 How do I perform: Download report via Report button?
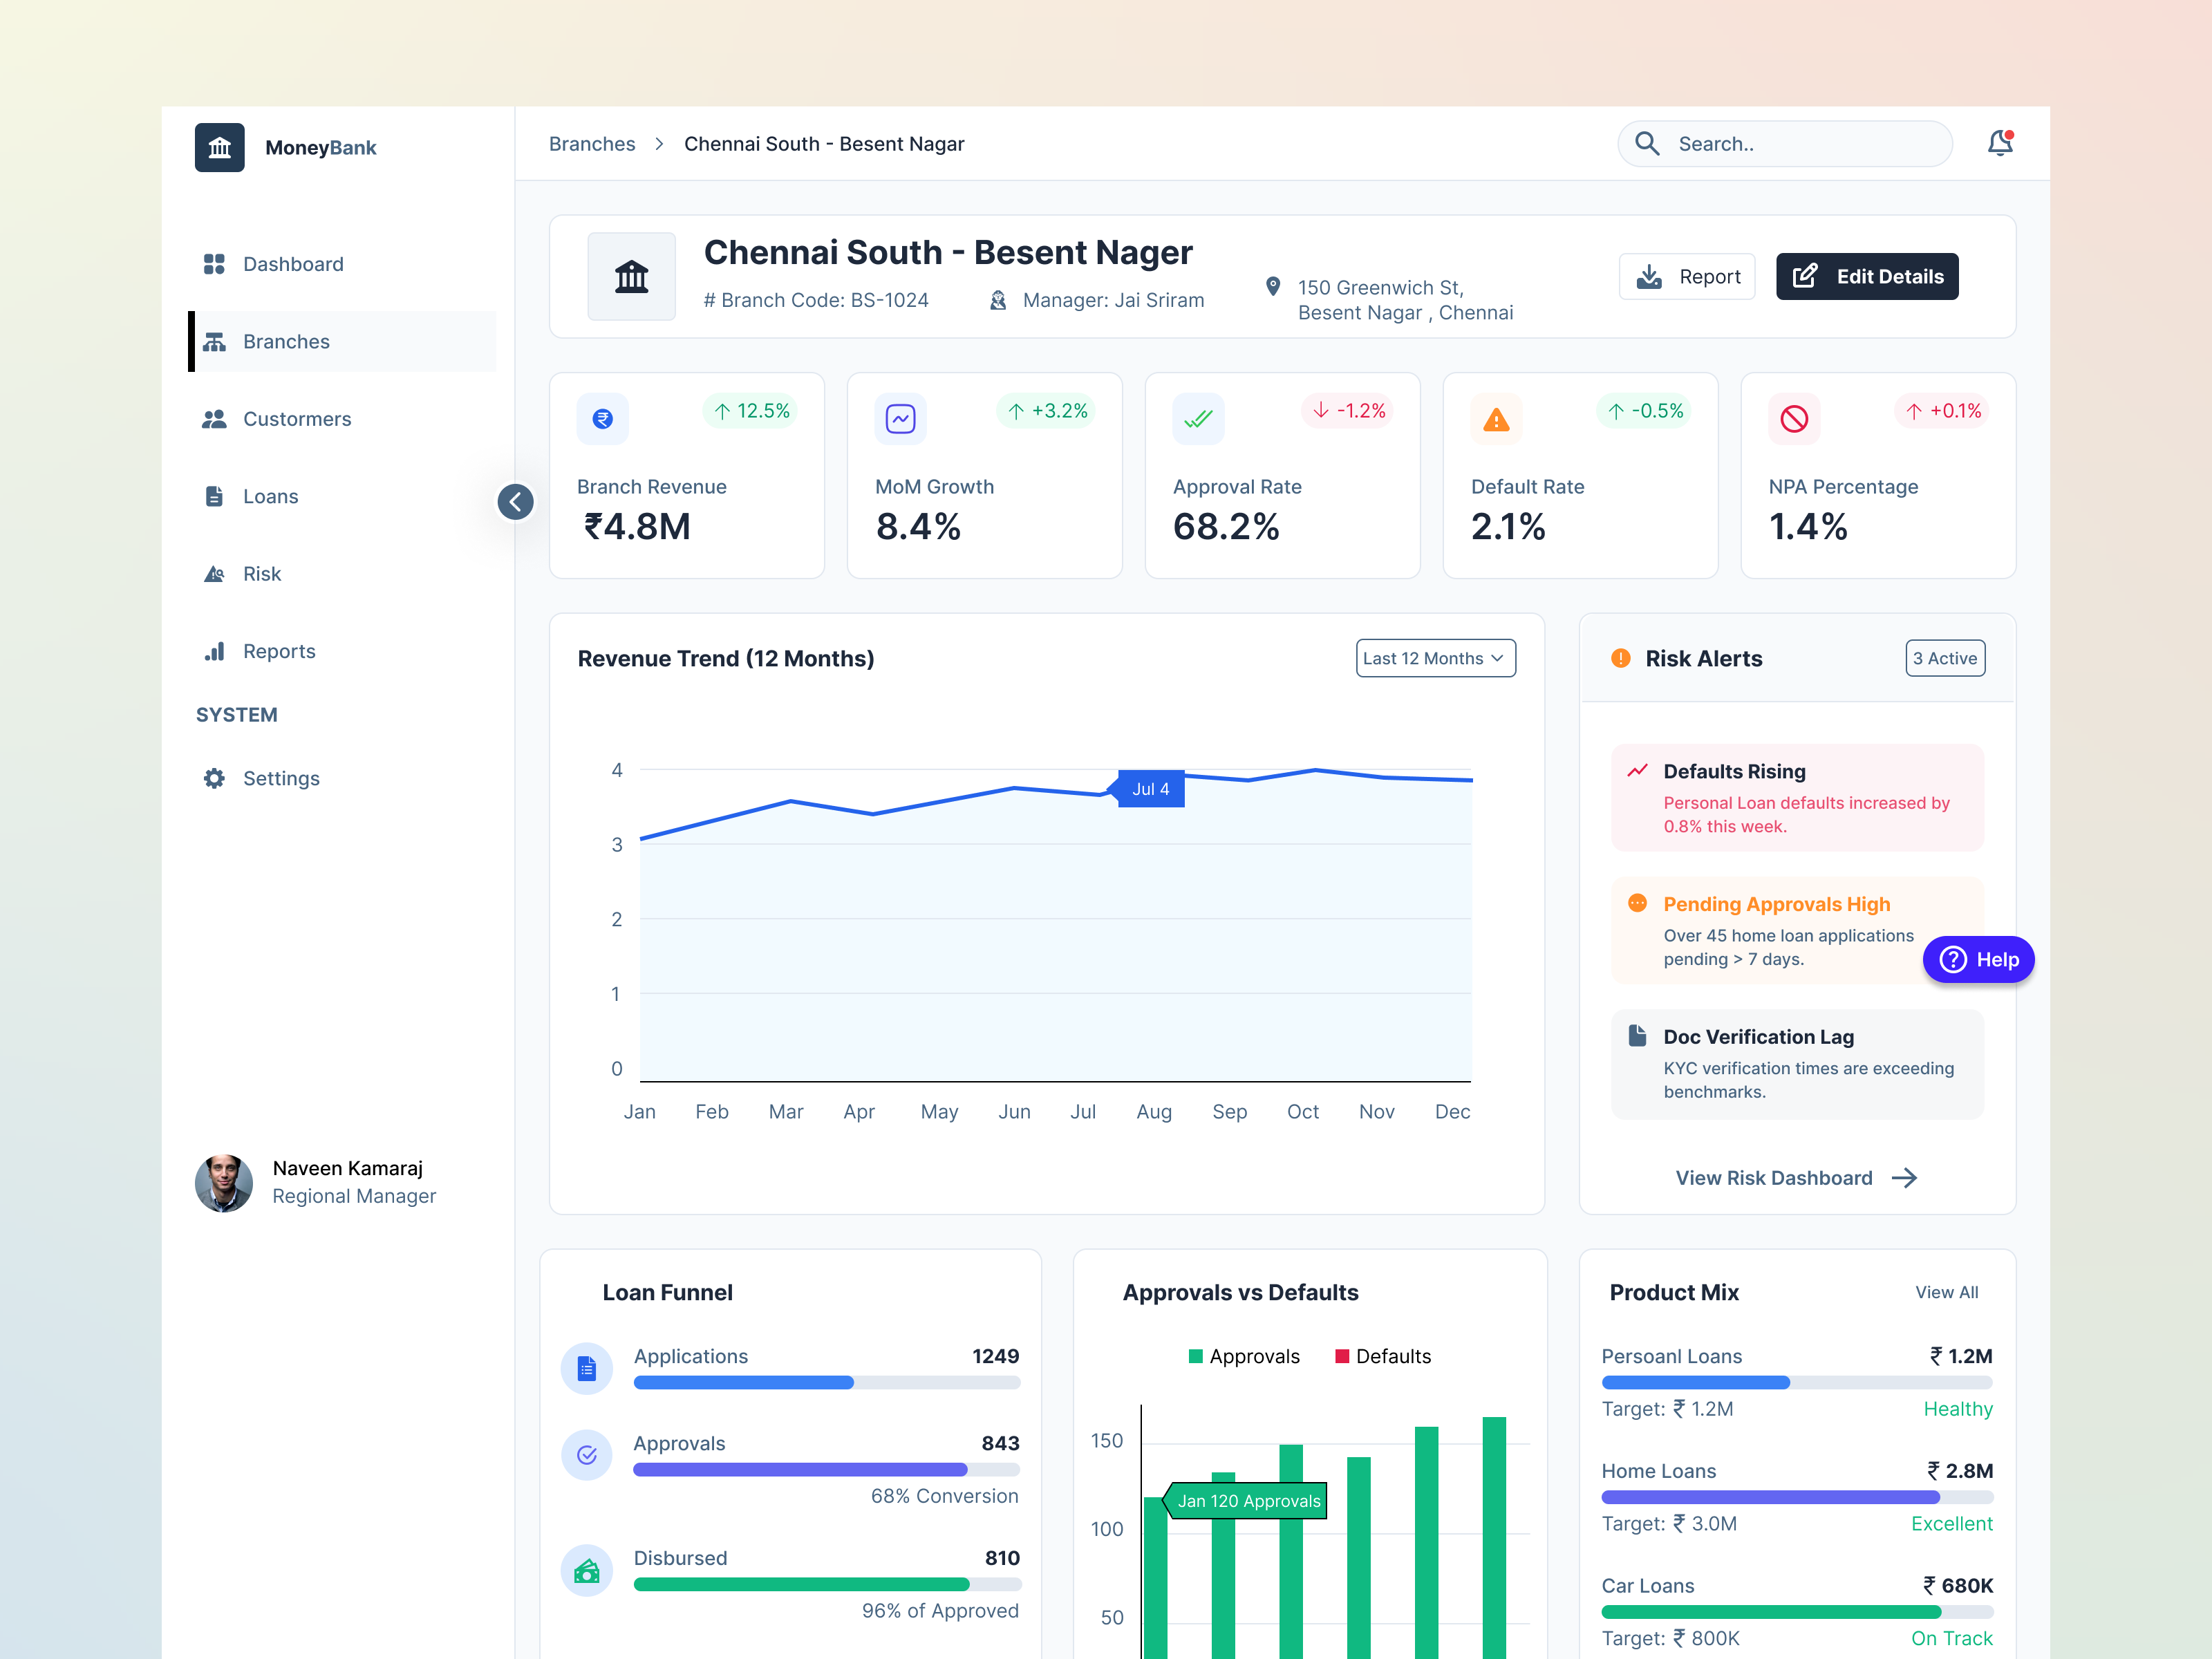[x=1687, y=276]
